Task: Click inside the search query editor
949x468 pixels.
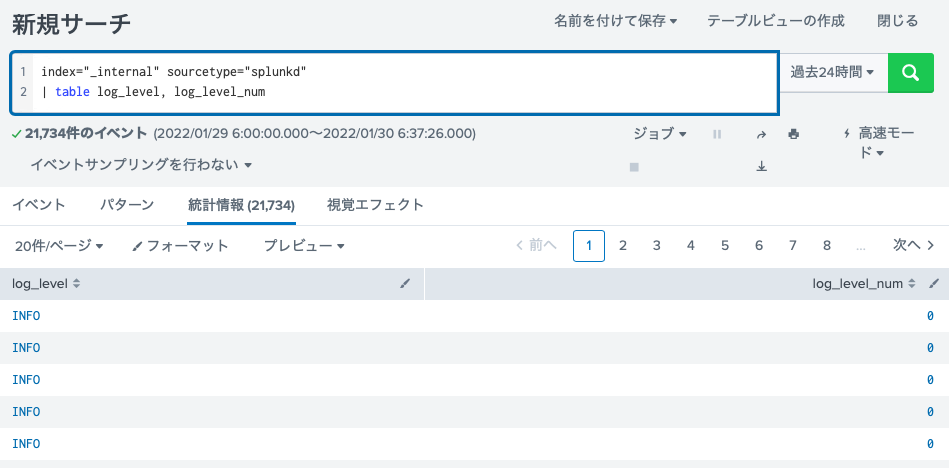Action: click(395, 83)
